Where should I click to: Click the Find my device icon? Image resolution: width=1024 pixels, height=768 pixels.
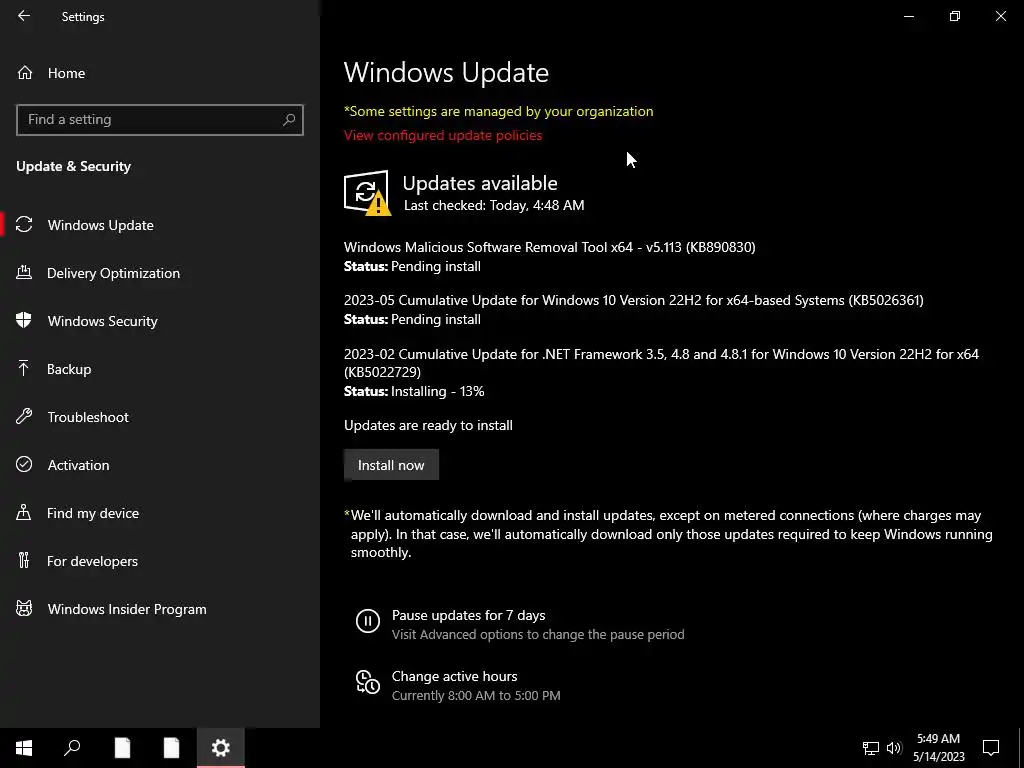[24, 512]
